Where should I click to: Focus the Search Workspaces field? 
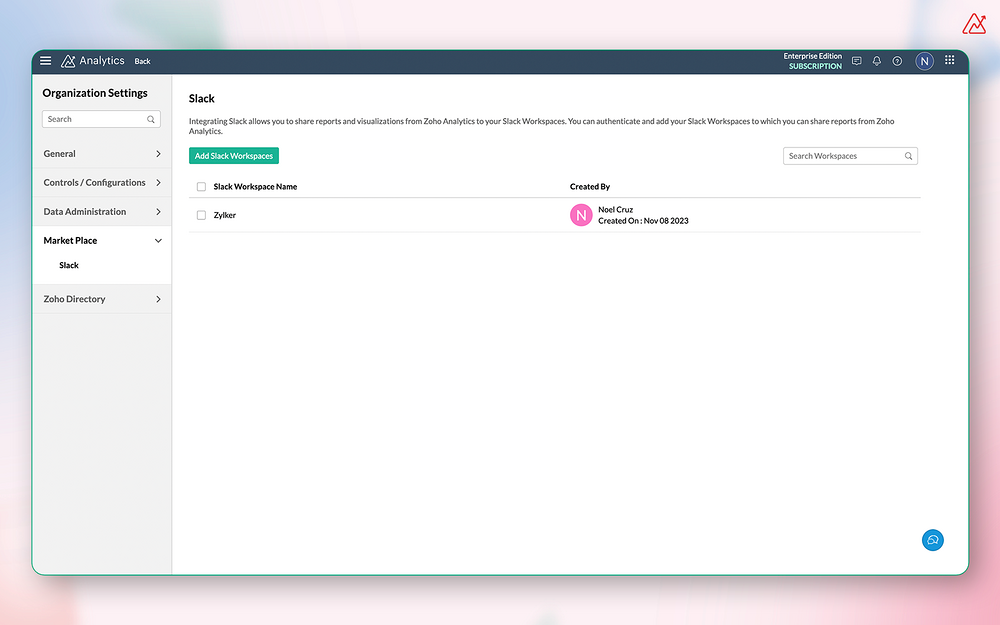coord(850,156)
